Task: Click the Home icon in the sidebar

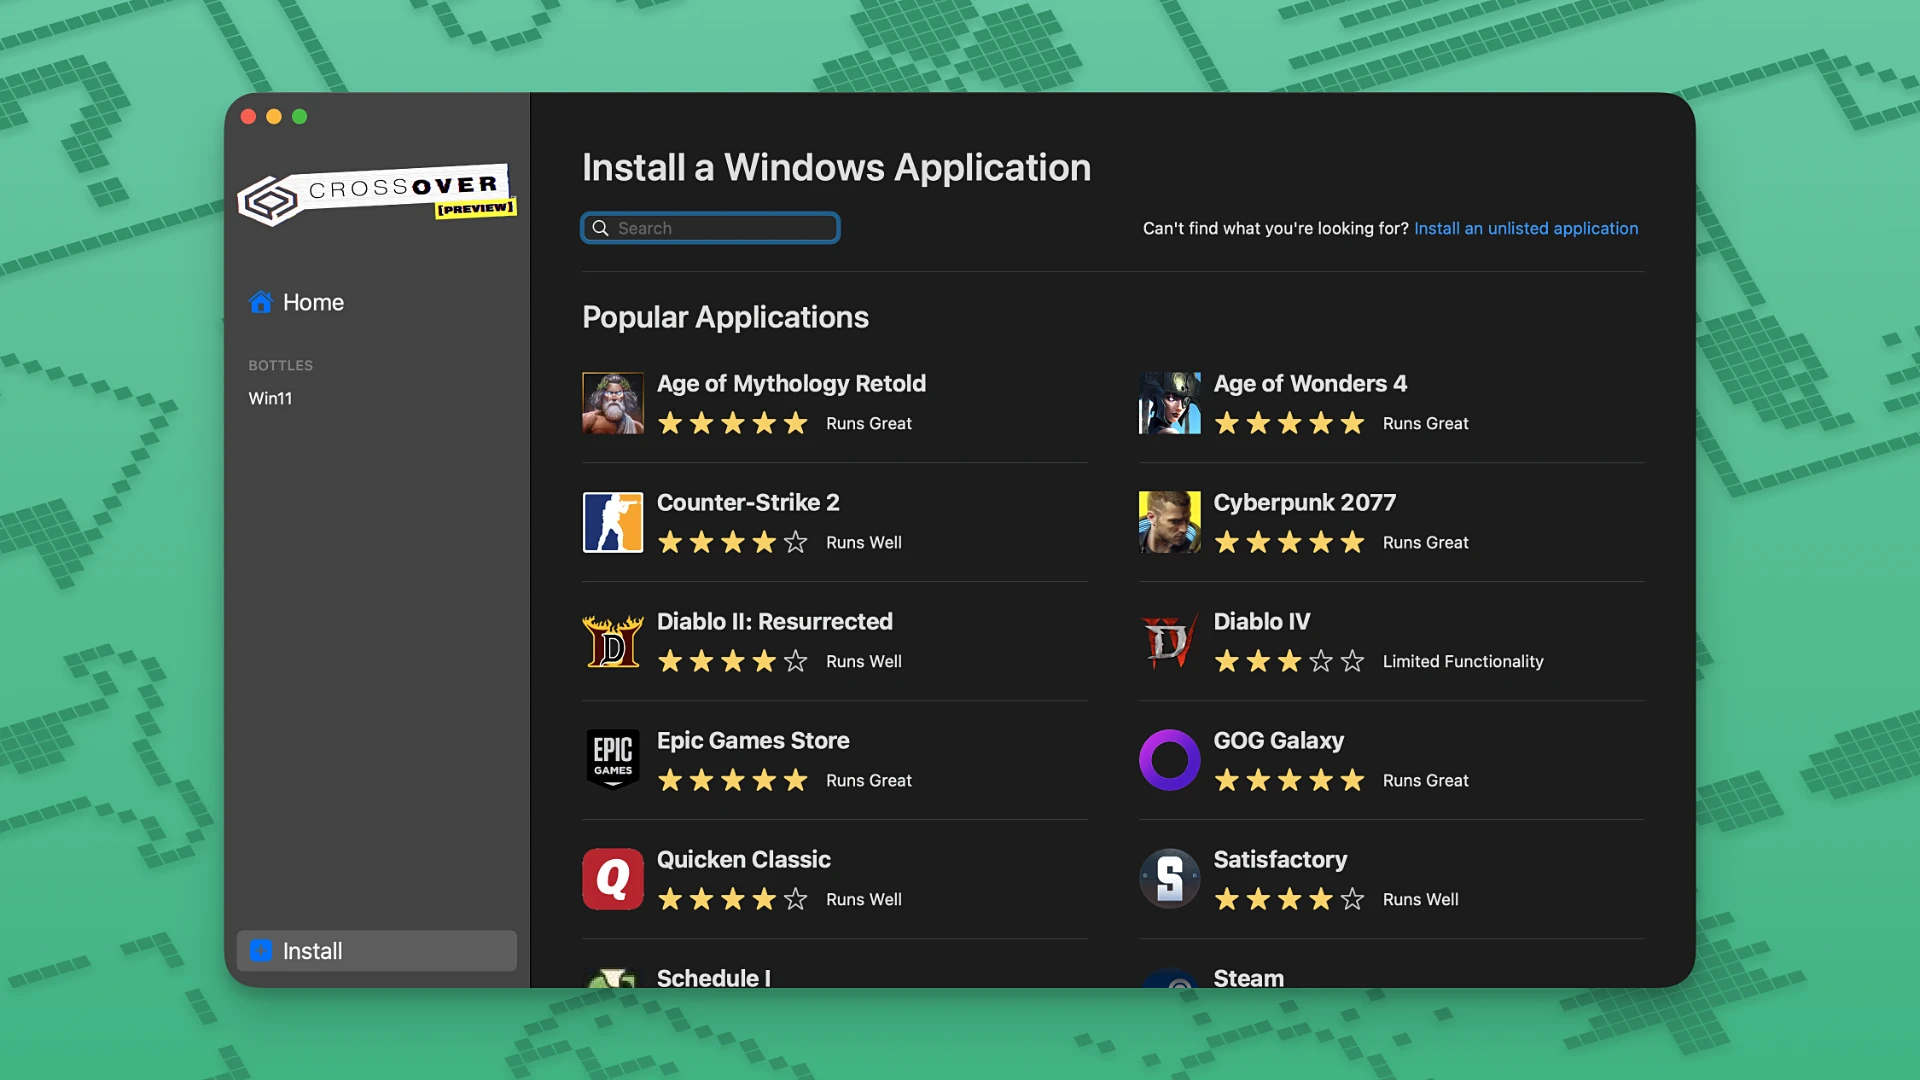Action: coord(261,302)
